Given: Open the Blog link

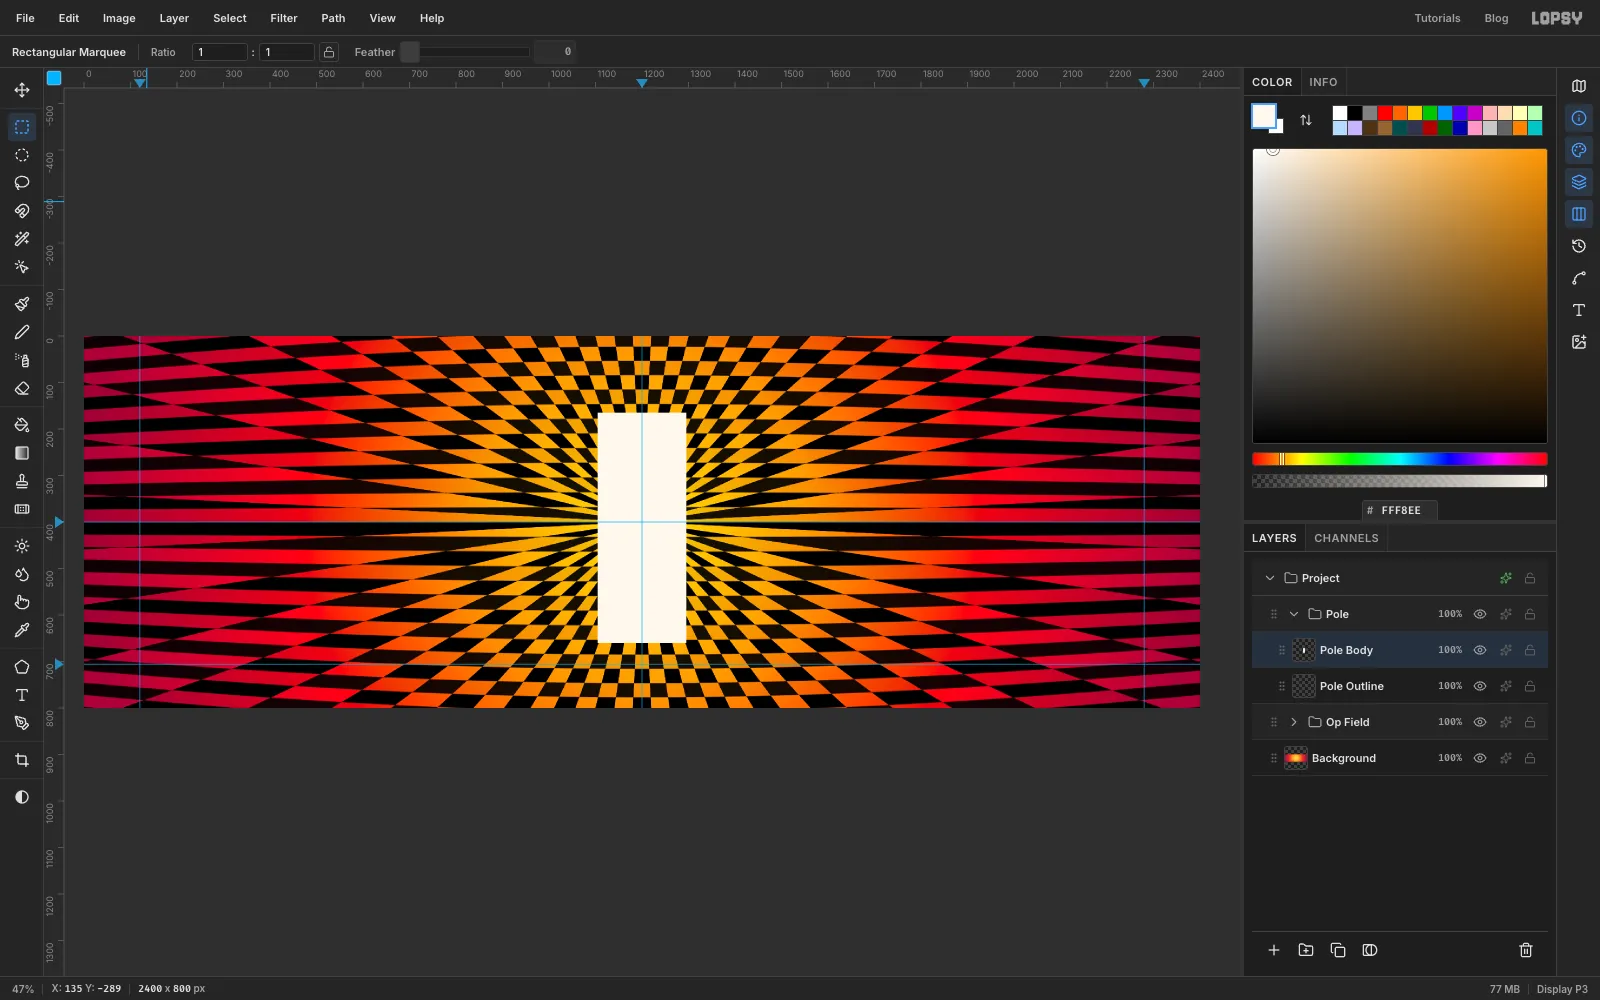Looking at the screenshot, I should 1496,18.
